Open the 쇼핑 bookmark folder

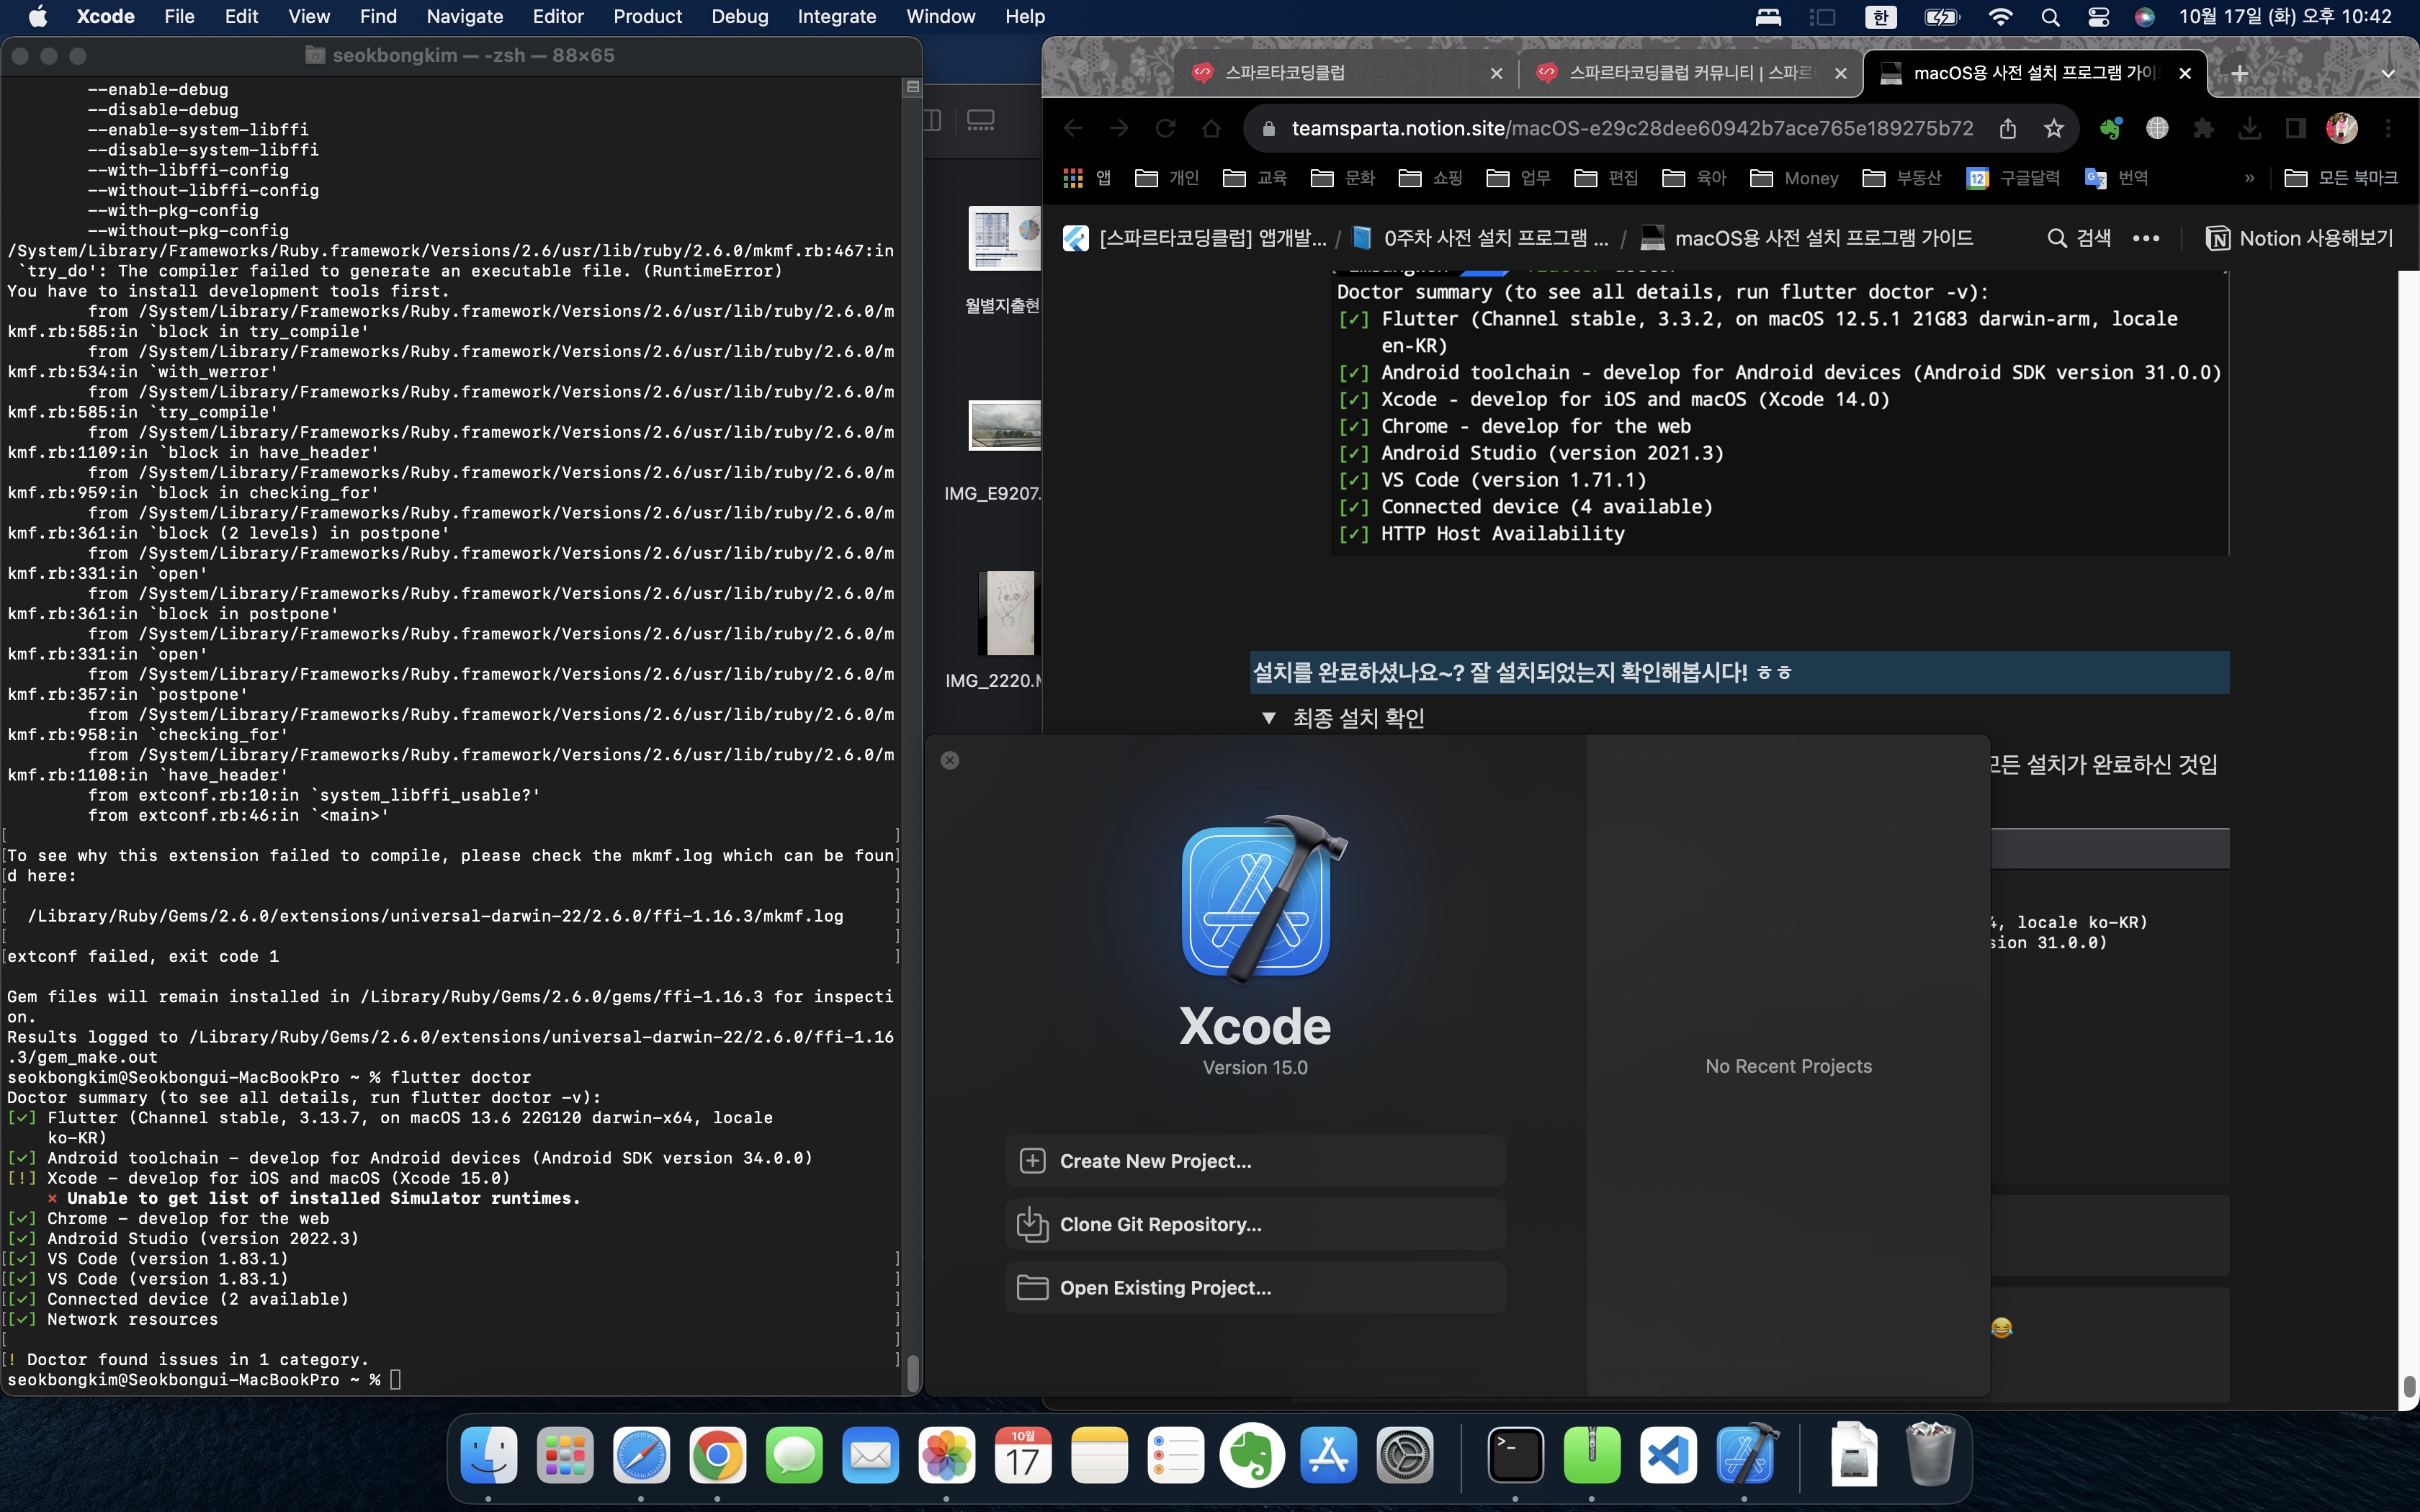coord(1430,178)
